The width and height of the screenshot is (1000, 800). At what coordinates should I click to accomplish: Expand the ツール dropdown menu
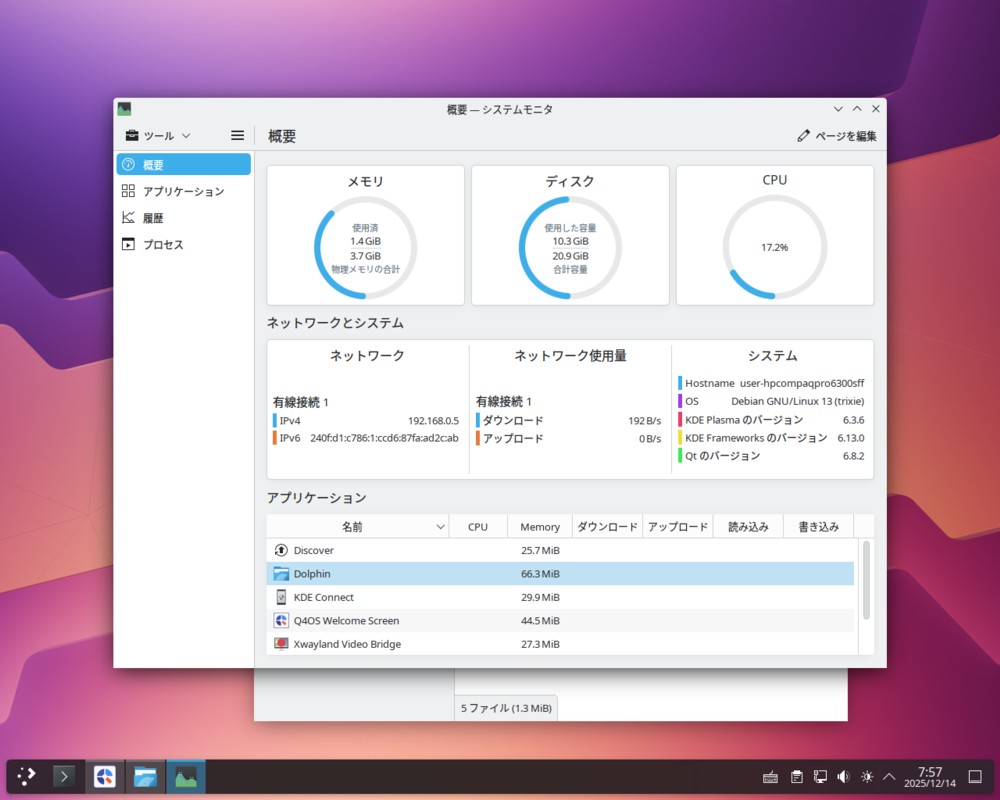pyautogui.click(x=158, y=136)
